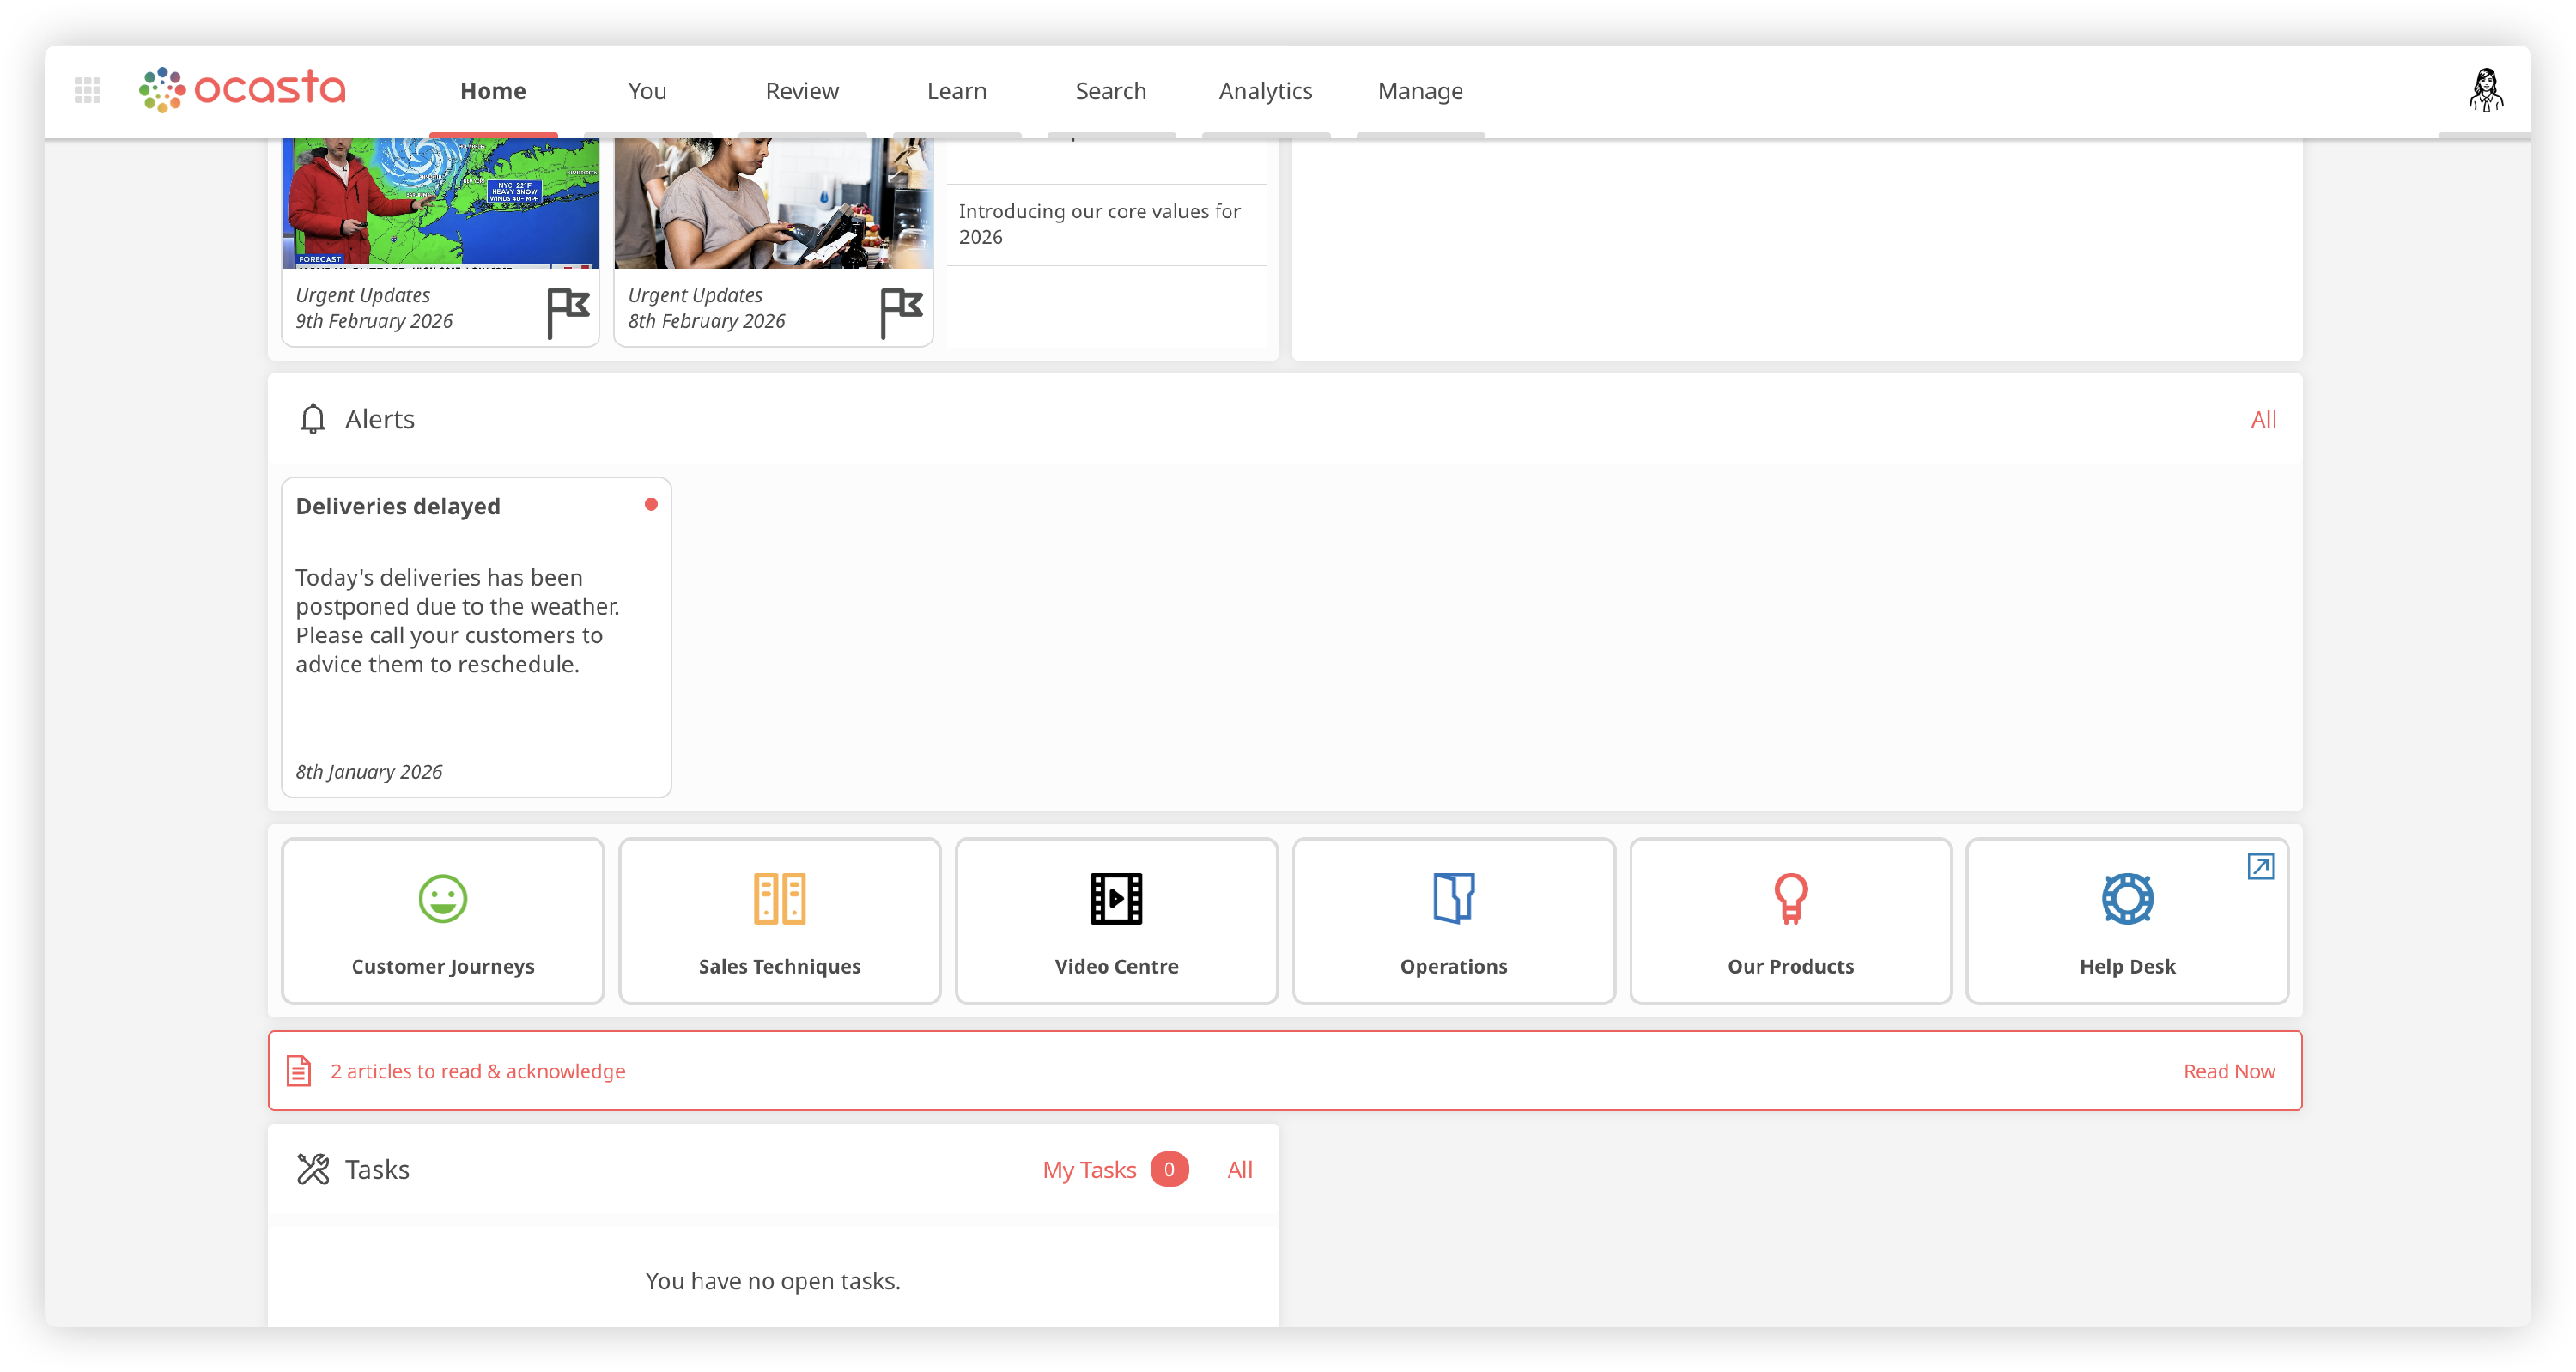The width and height of the screenshot is (2576, 1372).
Task: Select the My Tasks filter
Action: coord(1089,1169)
